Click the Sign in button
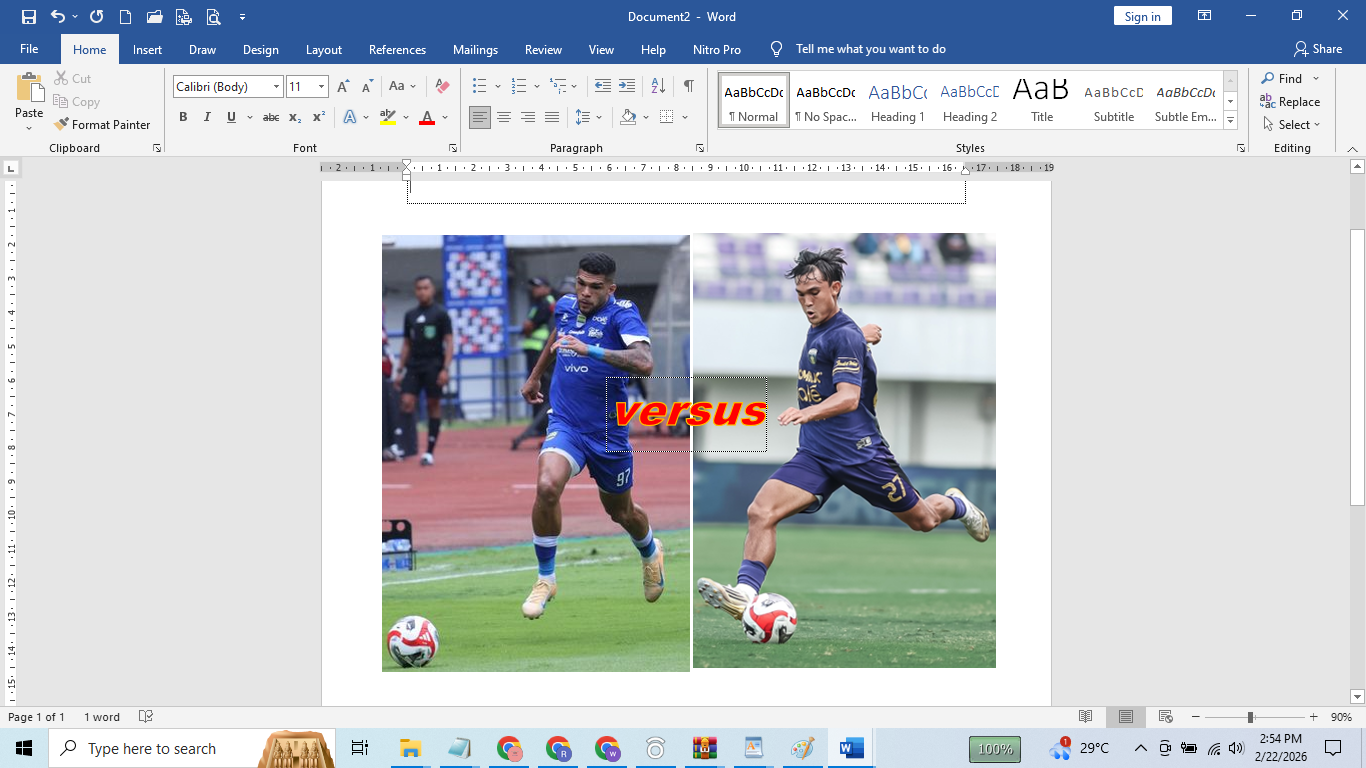Screen dimensions: 1366x768 tap(1142, 16)
